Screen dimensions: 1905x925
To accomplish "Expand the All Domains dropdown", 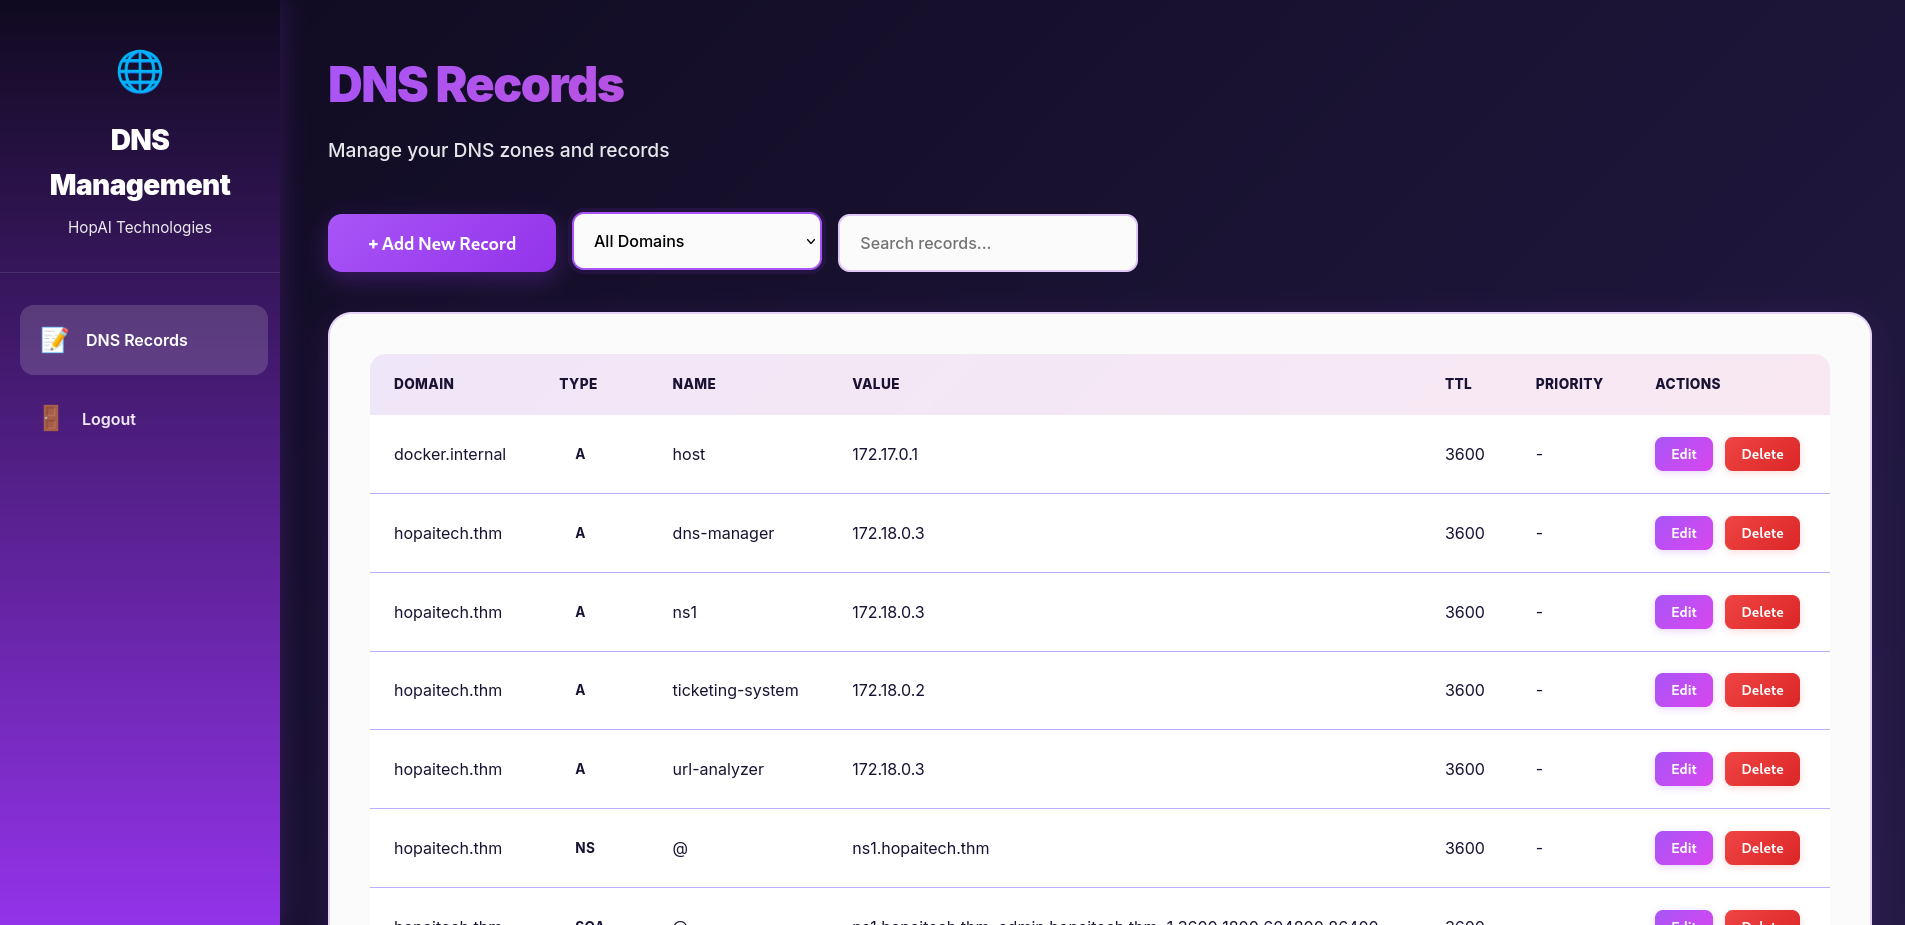I will (697, 241).
